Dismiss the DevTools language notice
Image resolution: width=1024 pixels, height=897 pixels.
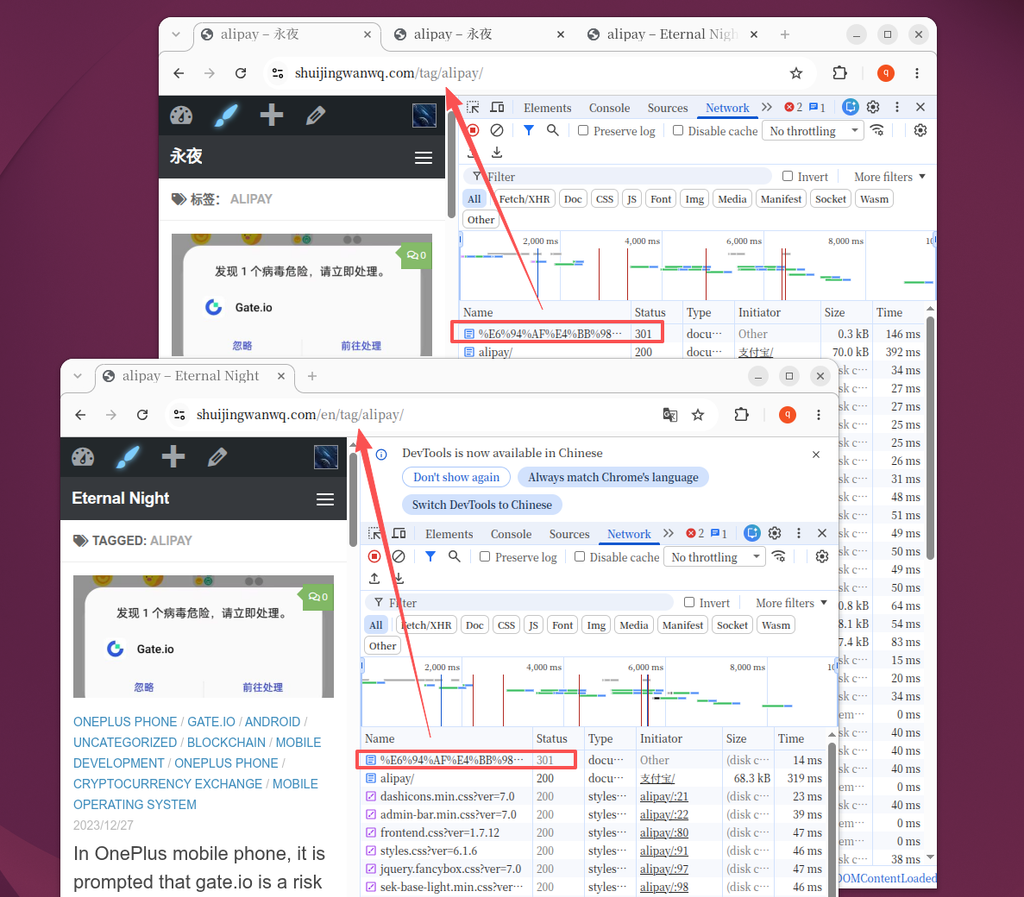pos(816,454)
